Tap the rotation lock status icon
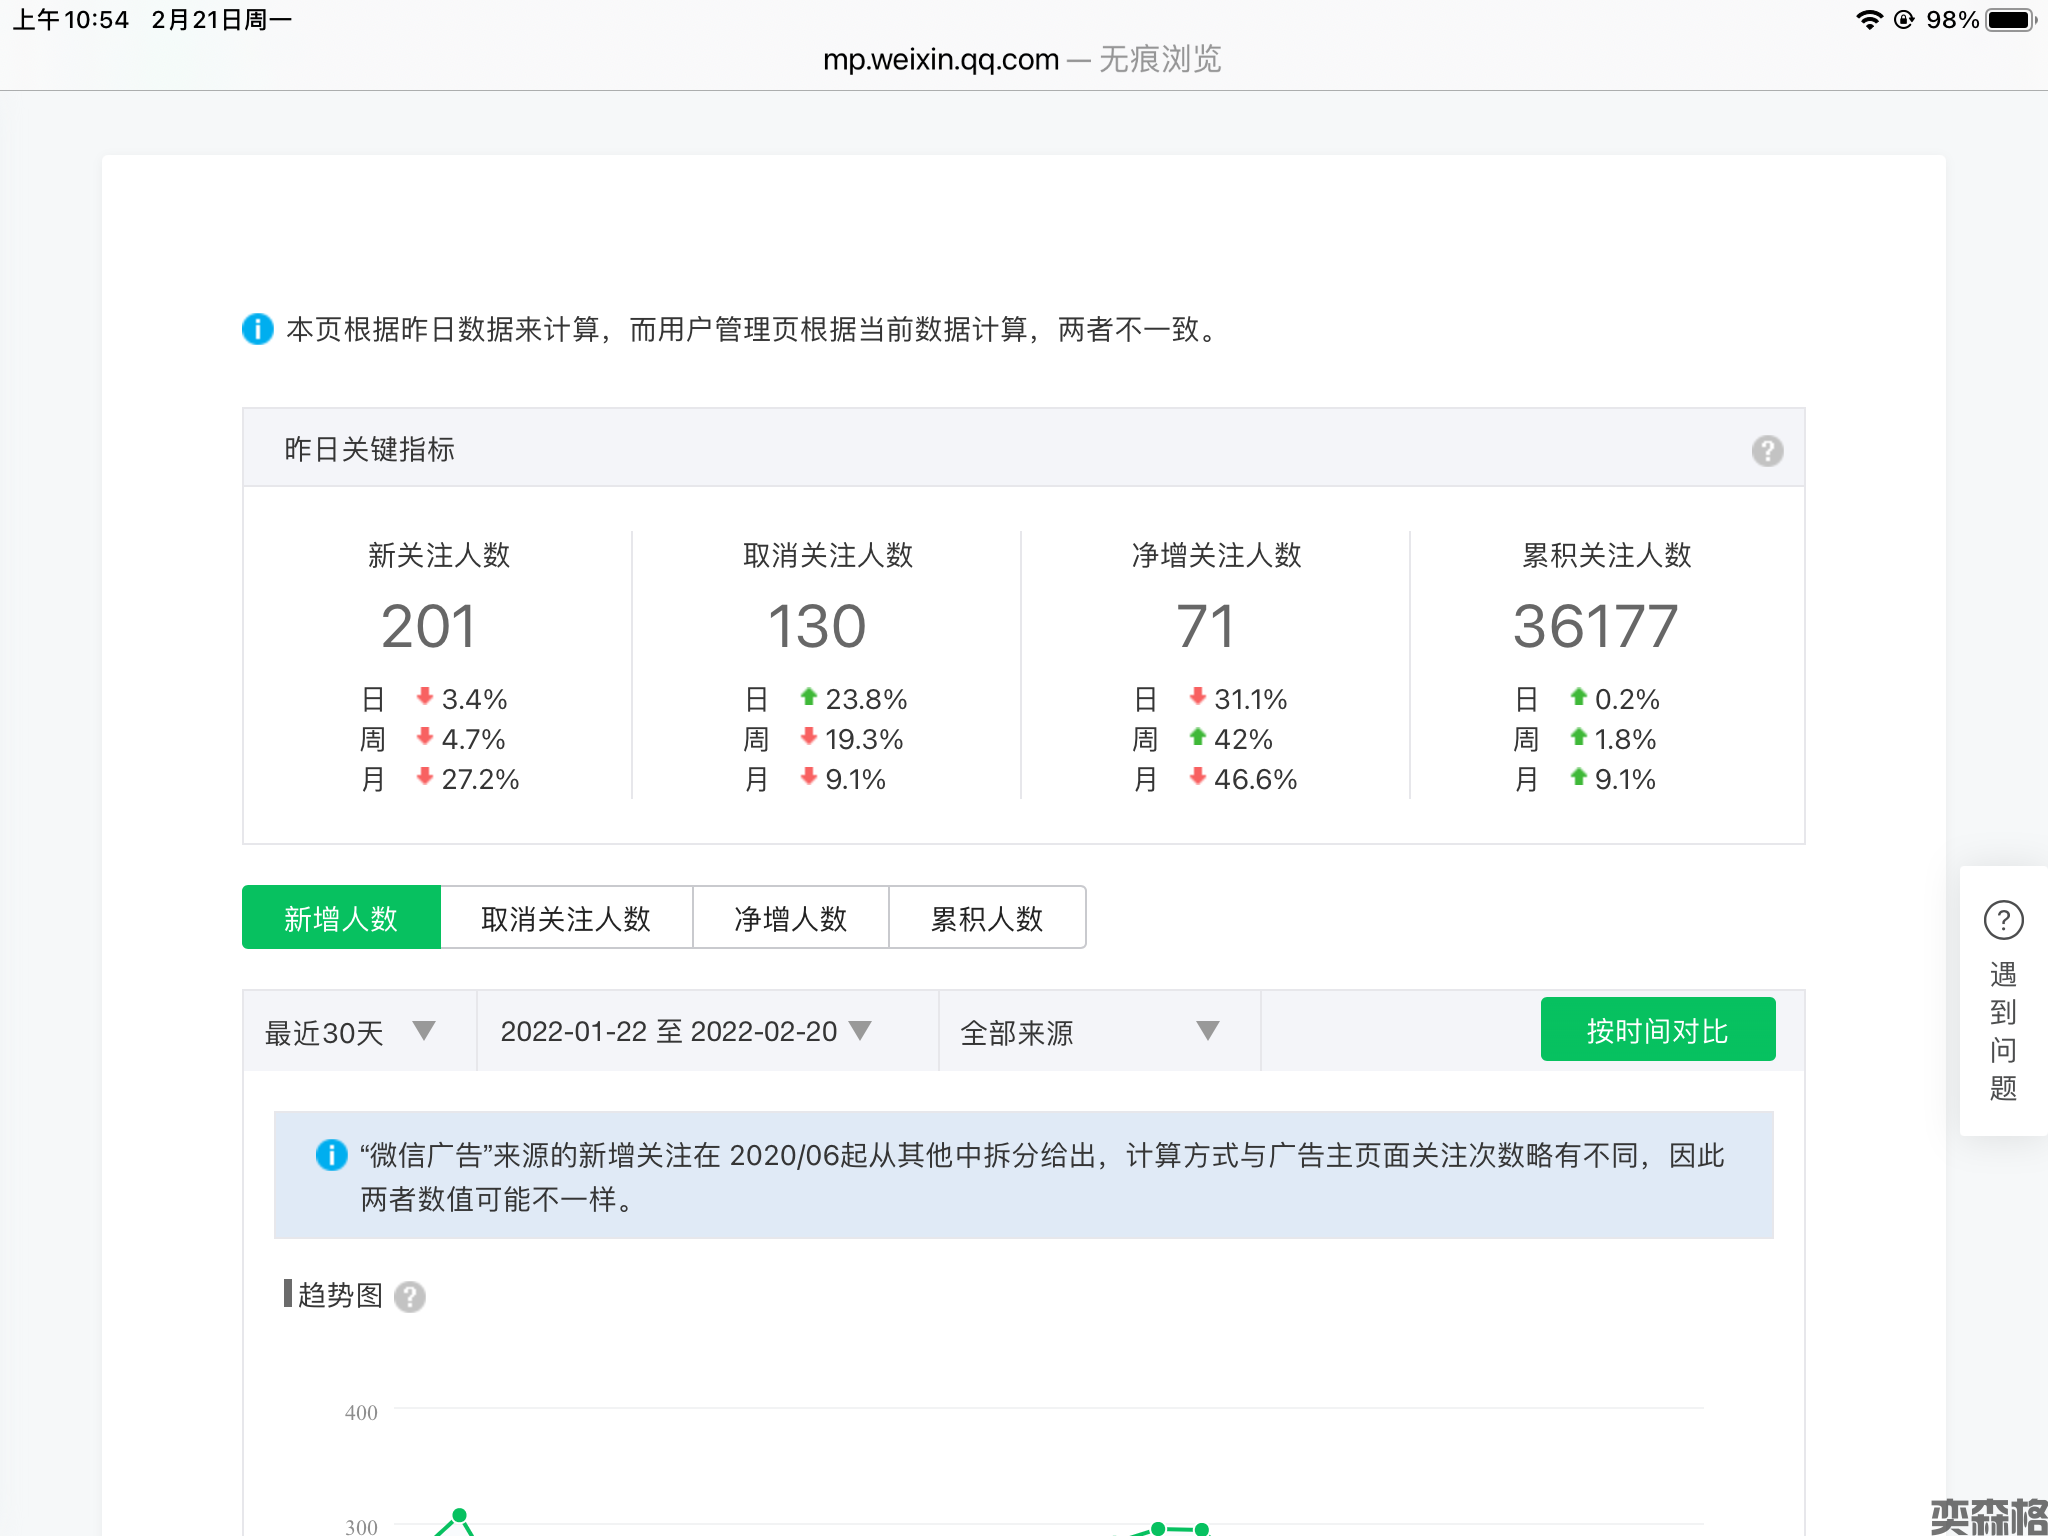Screen dimensions: 2048x1536 1904,20
